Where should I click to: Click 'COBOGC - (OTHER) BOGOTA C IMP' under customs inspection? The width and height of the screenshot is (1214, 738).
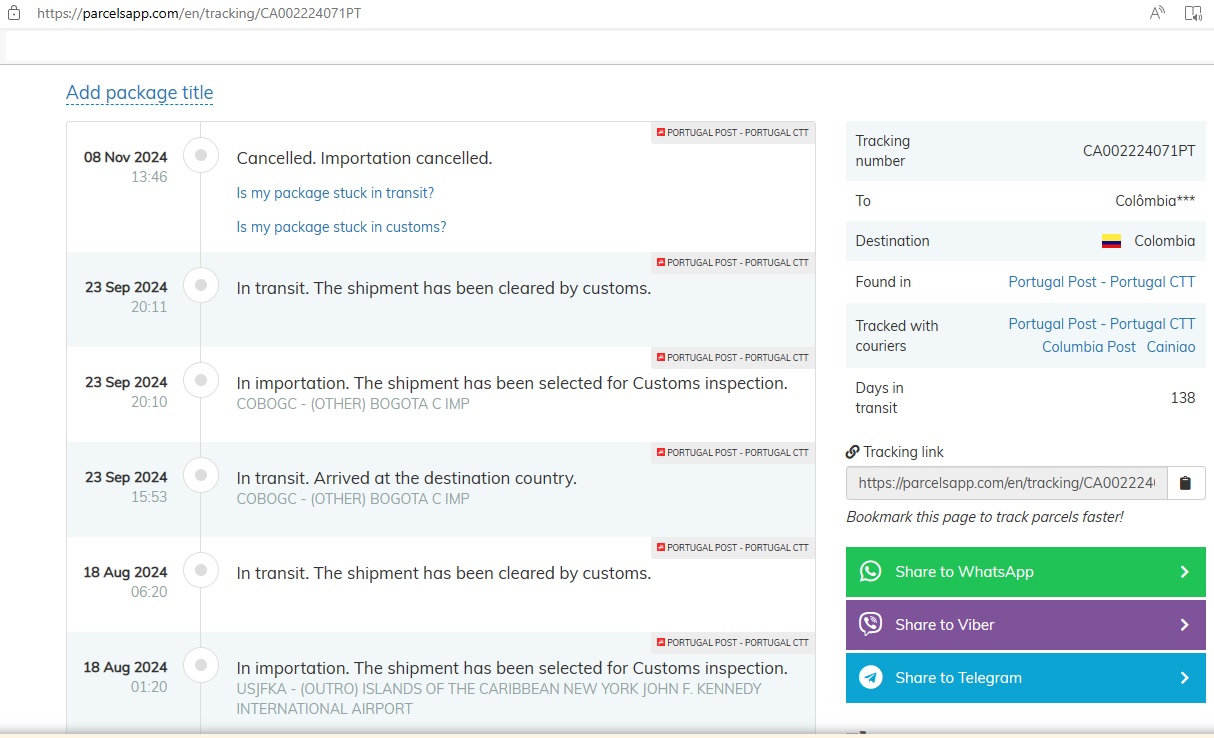[x=353, y=404]
